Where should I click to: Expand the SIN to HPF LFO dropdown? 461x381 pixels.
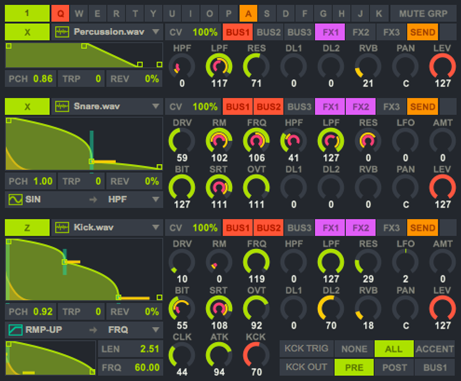(x=155, y=199)
